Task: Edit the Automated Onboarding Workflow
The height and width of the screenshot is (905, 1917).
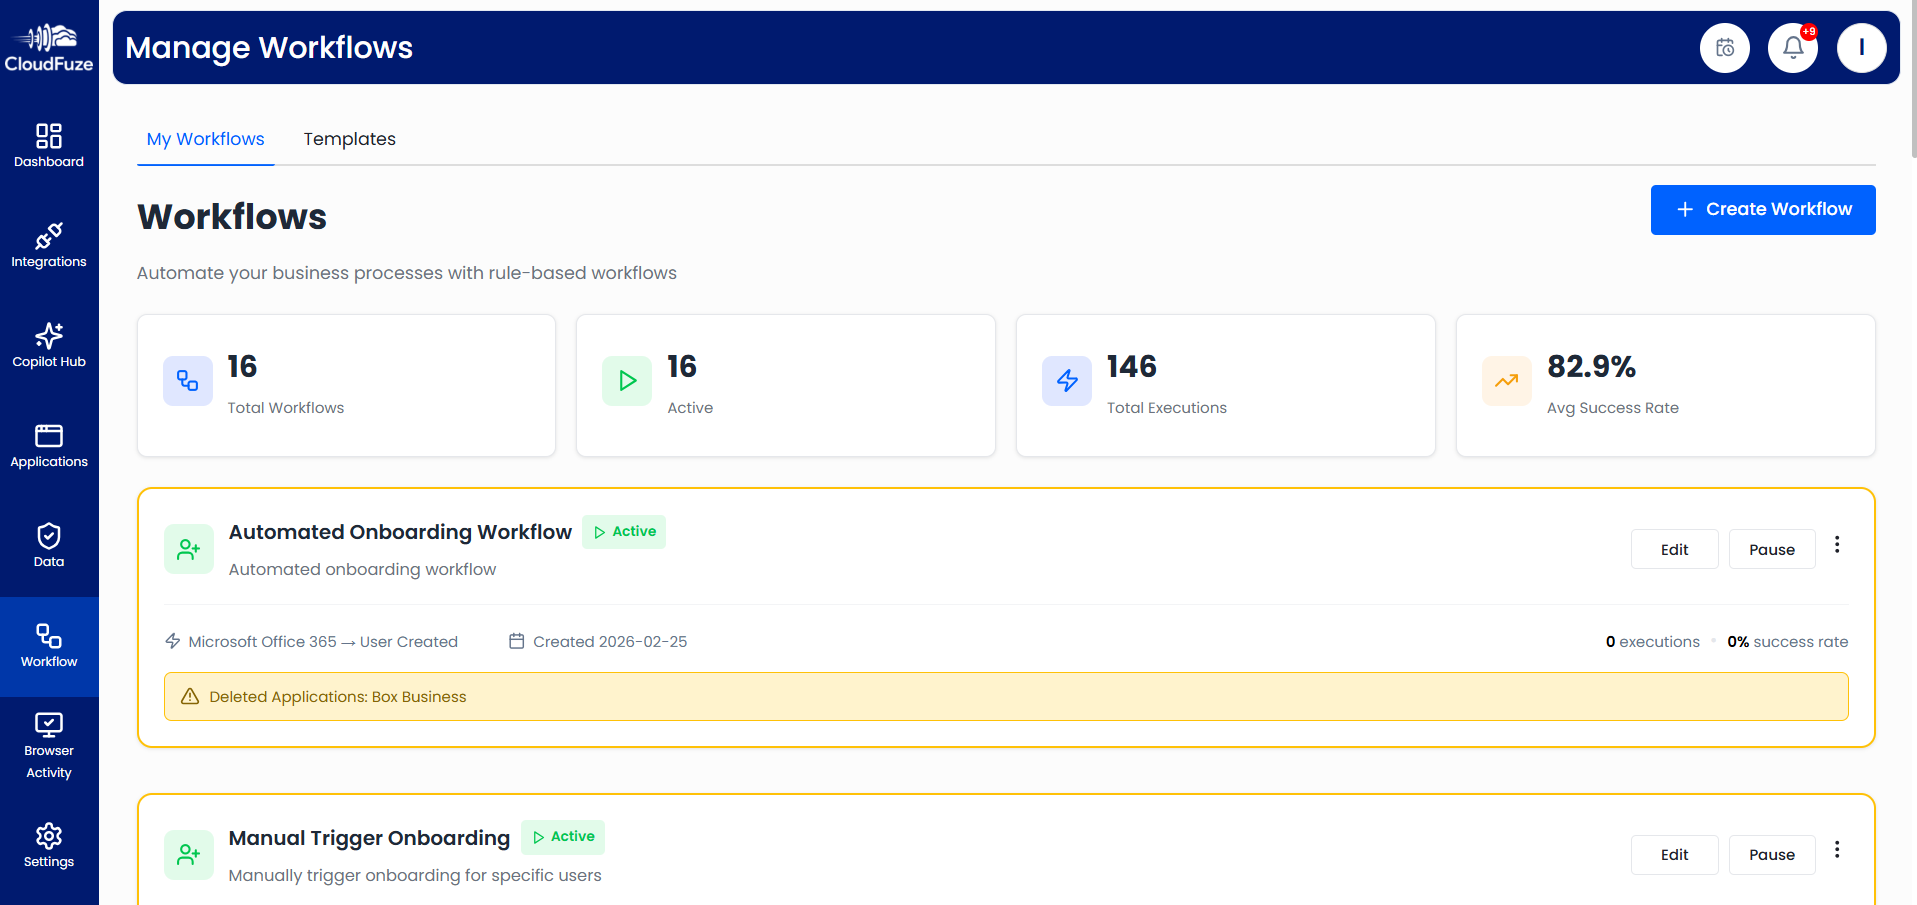Action: coord(1674,549)
